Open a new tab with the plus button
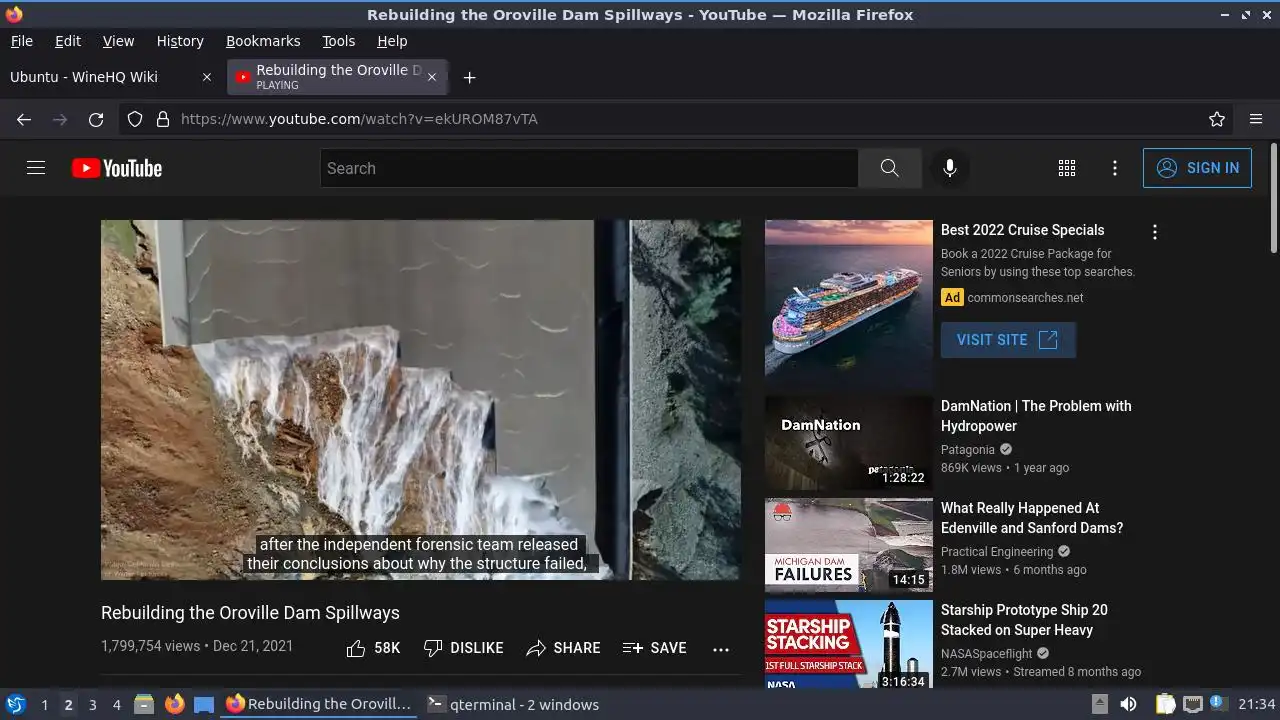This screenshot has width=1280, height=720. 469,77
